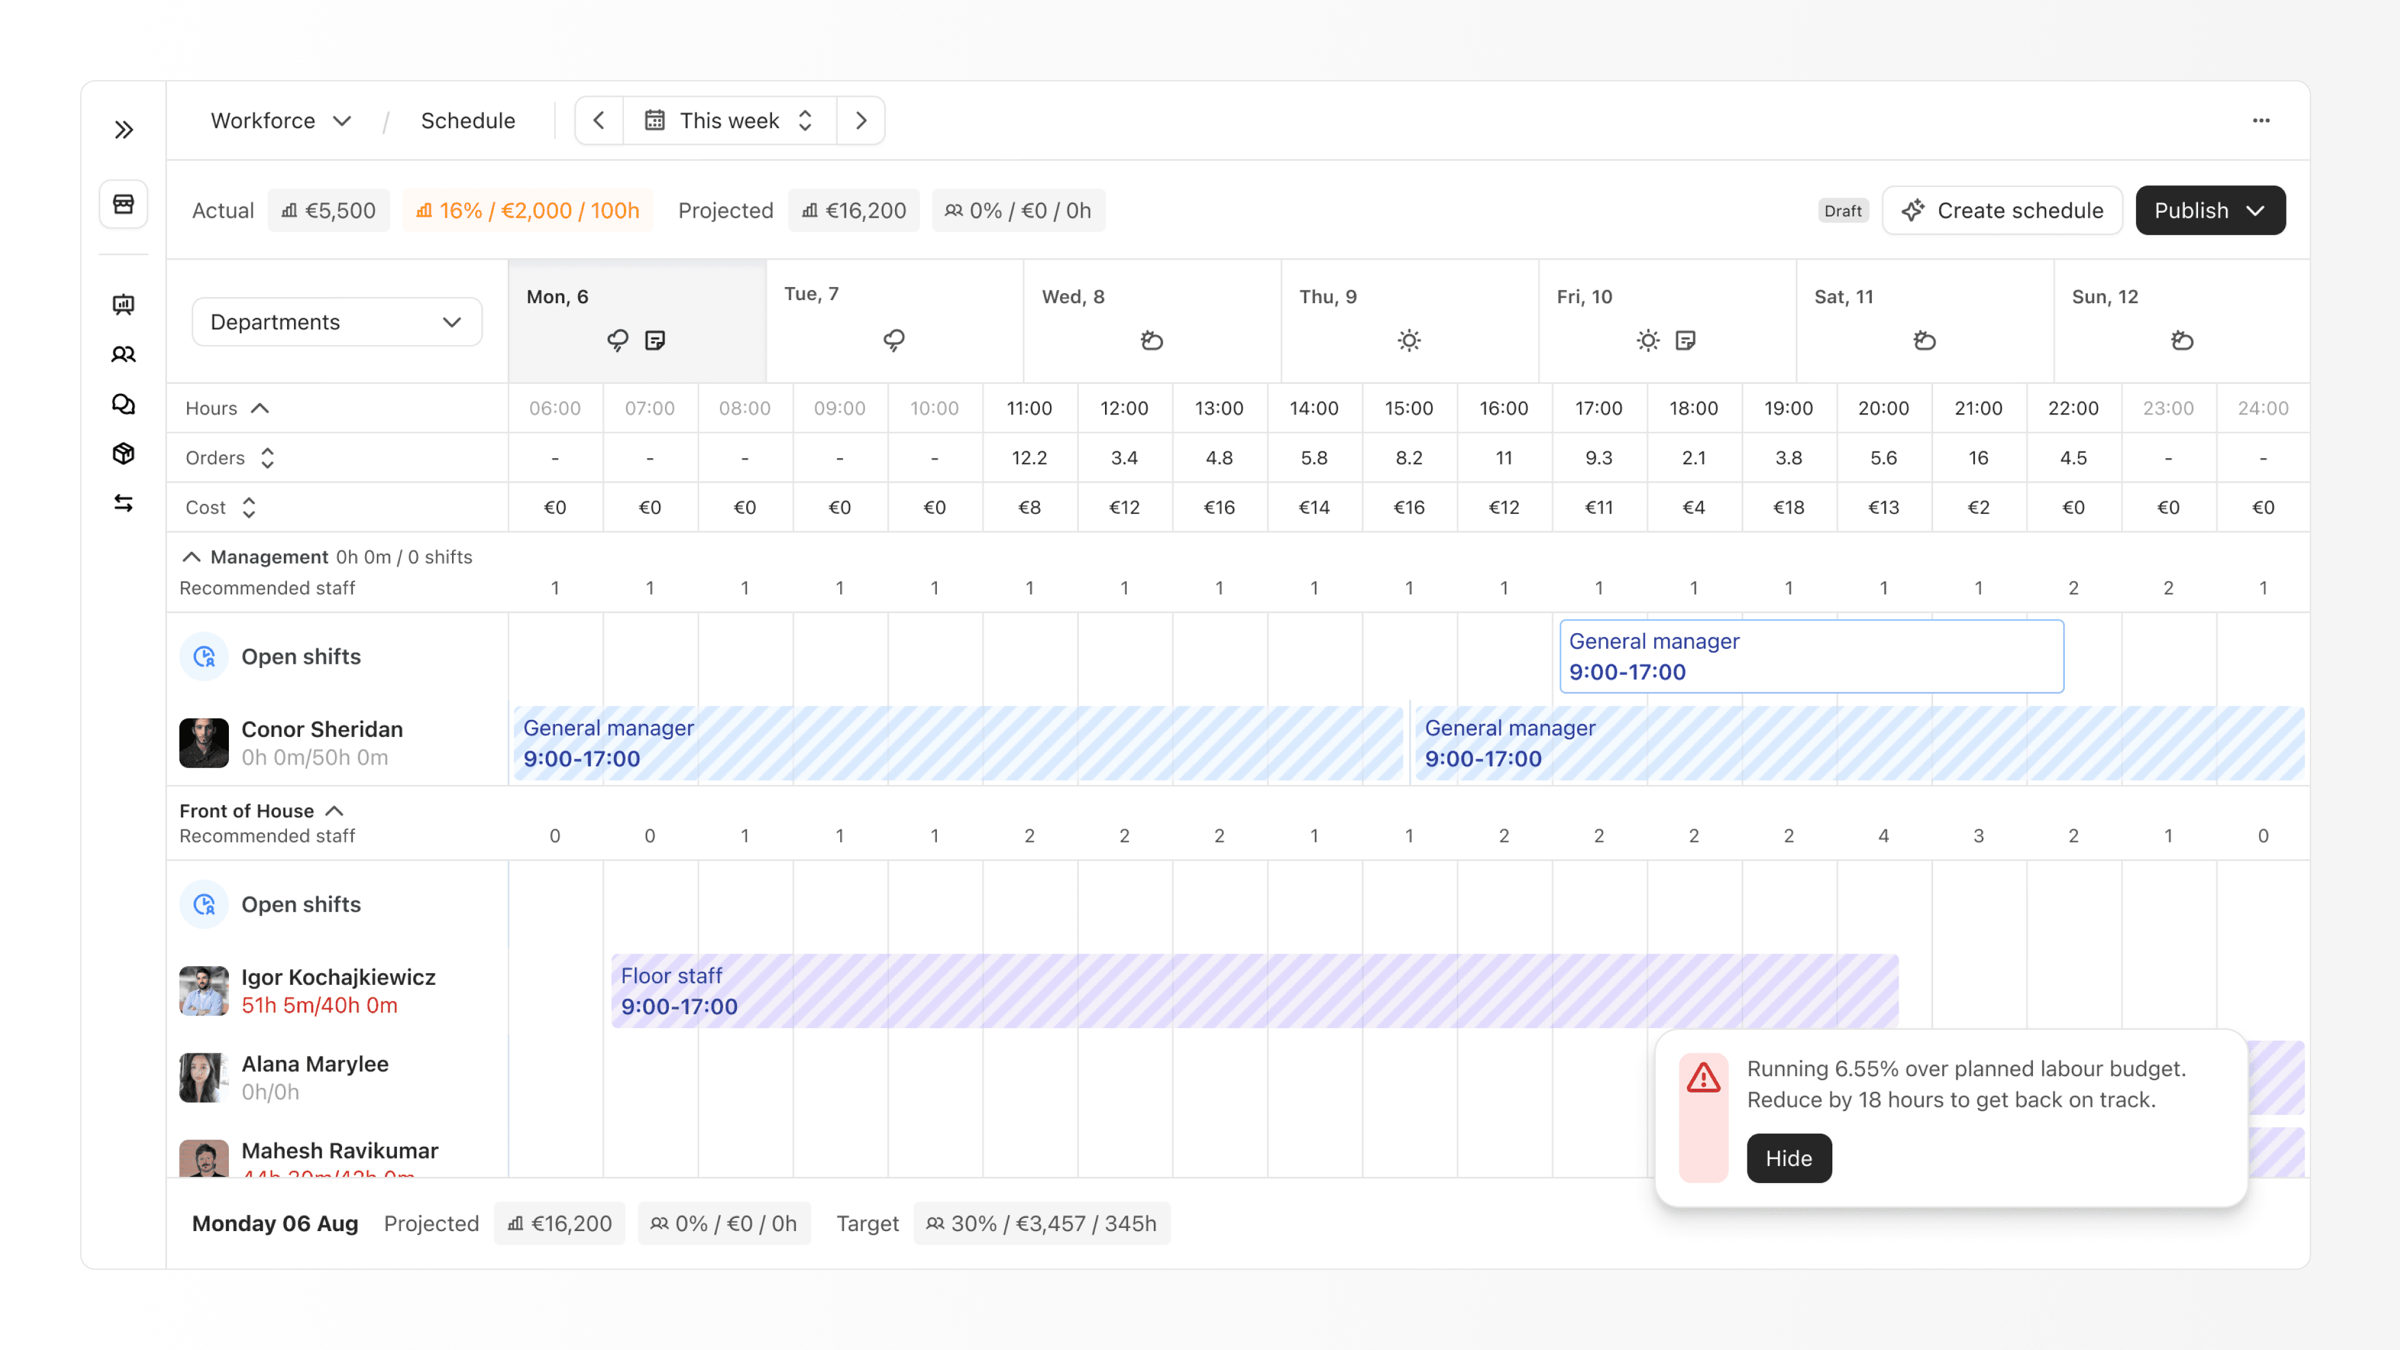Open the three-dot more options menu
The height and width of the screenshot is (1350, 2400).
coord(2261,121)
